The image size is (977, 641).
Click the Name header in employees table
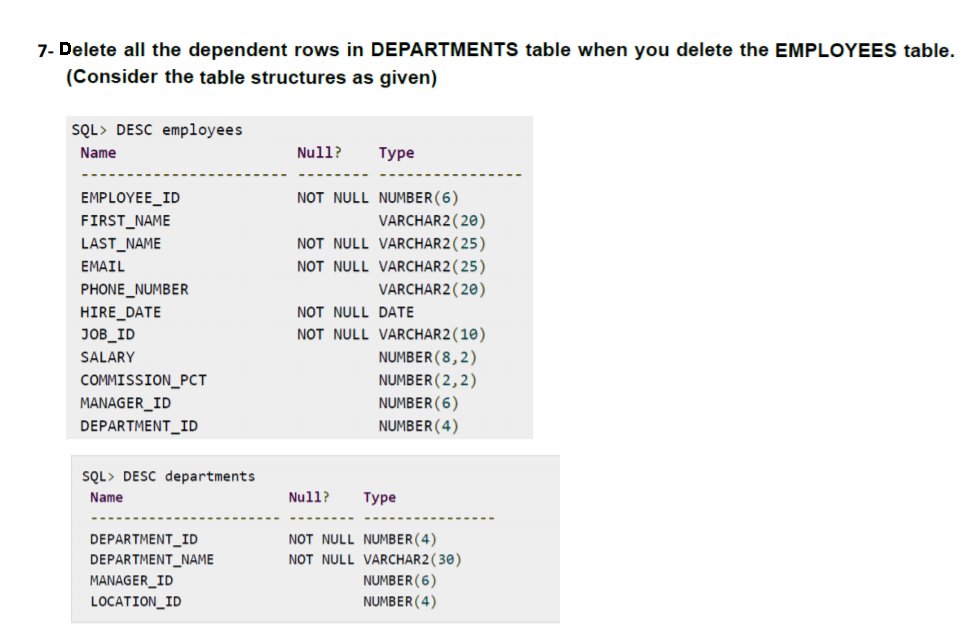point(98,153)
